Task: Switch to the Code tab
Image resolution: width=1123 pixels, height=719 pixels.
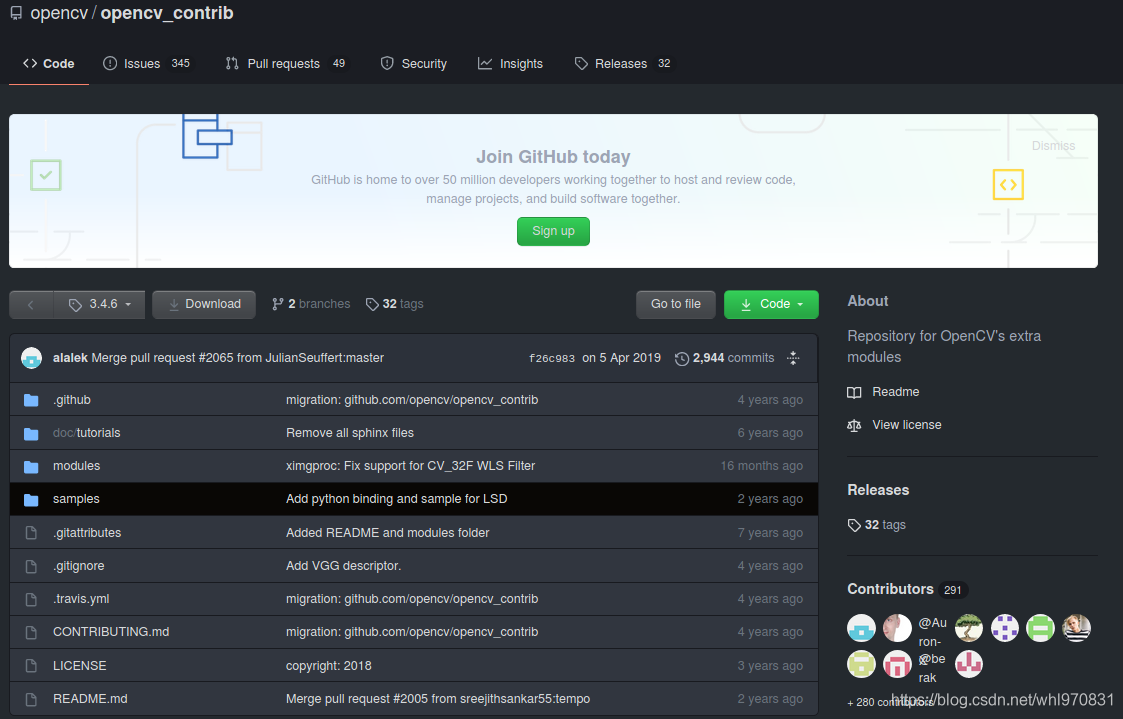Action: coord(49,64)
